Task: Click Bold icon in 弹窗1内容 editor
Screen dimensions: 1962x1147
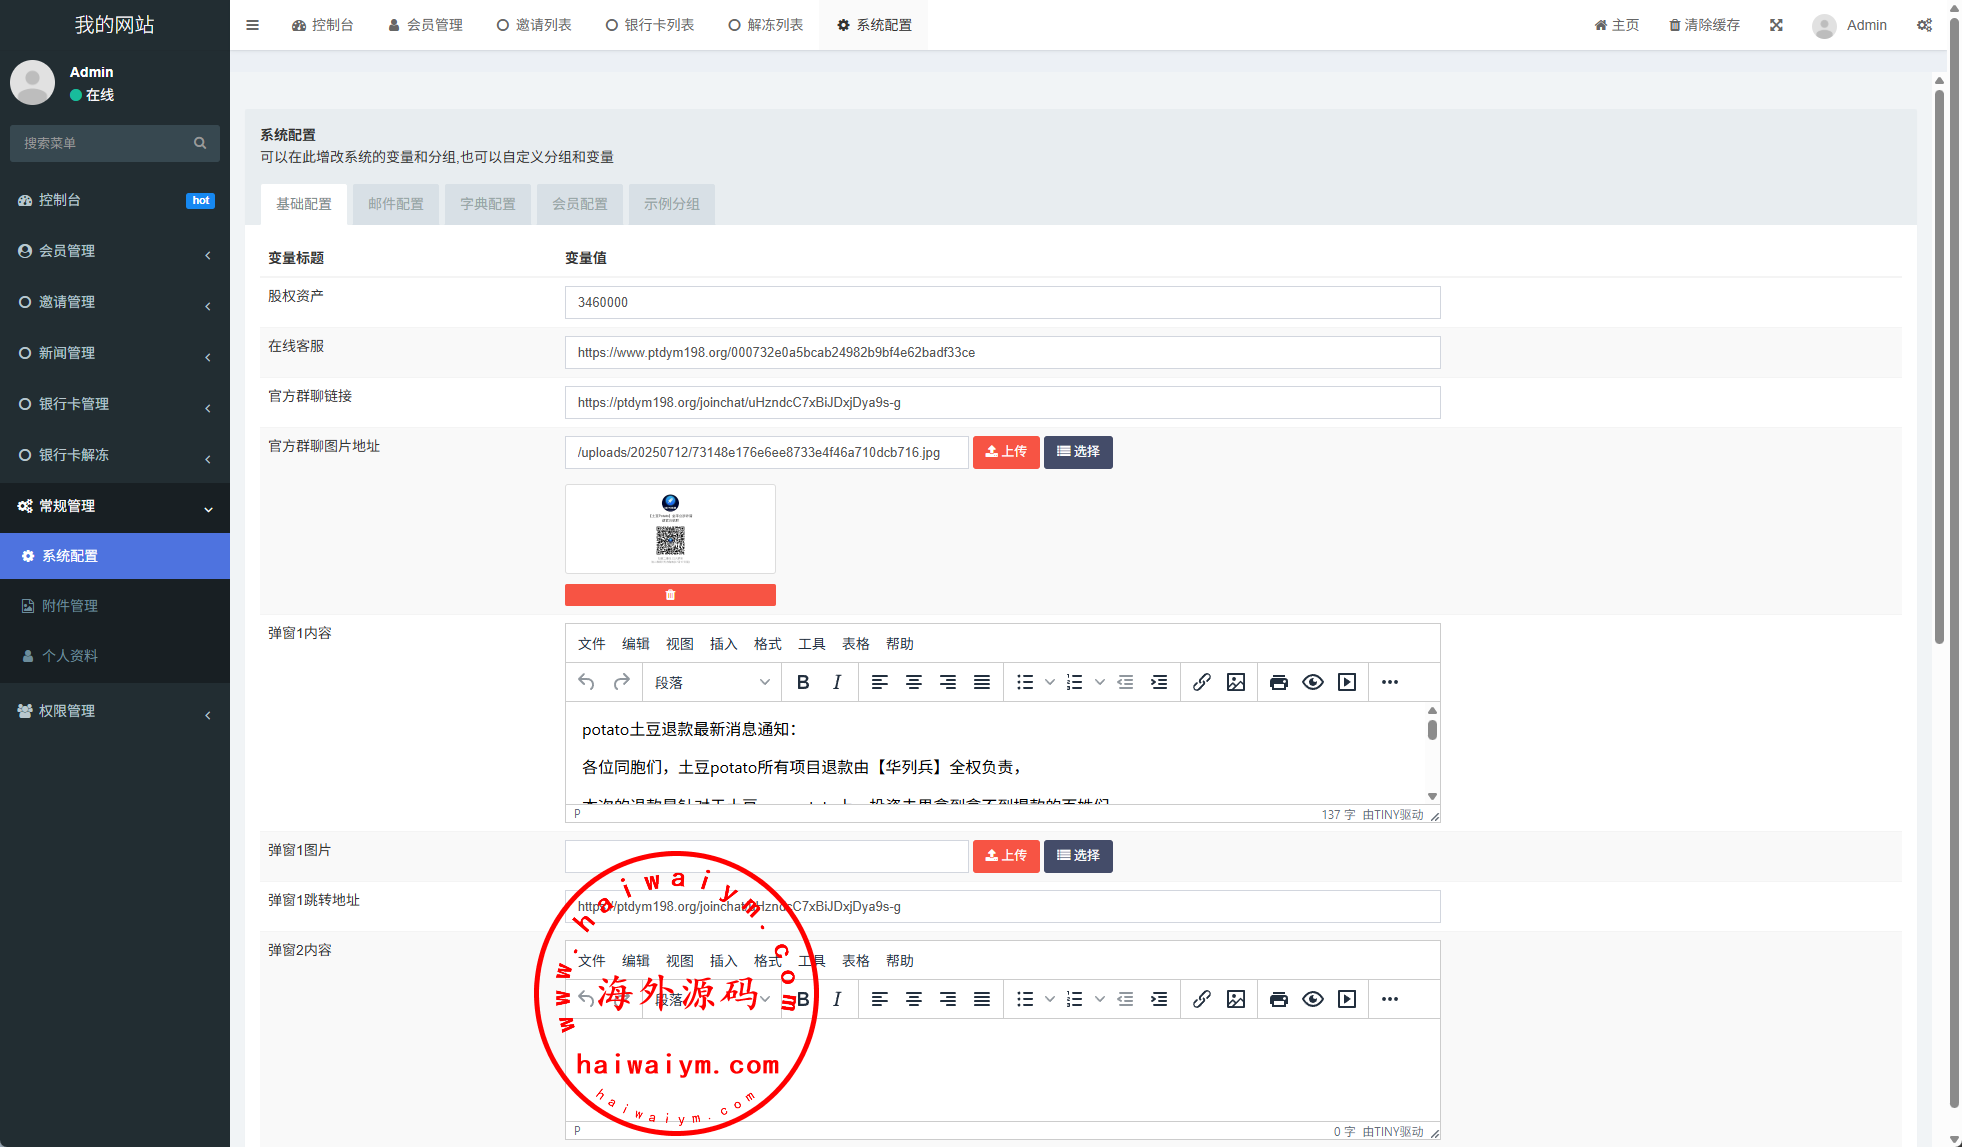Action: (803, 682)
